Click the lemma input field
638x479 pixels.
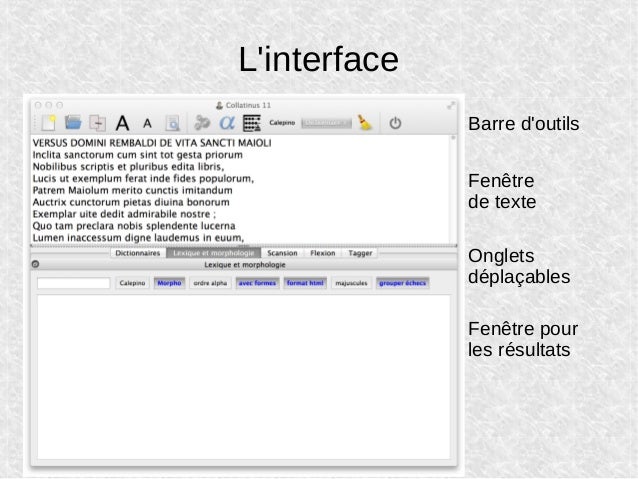point(73,283)
